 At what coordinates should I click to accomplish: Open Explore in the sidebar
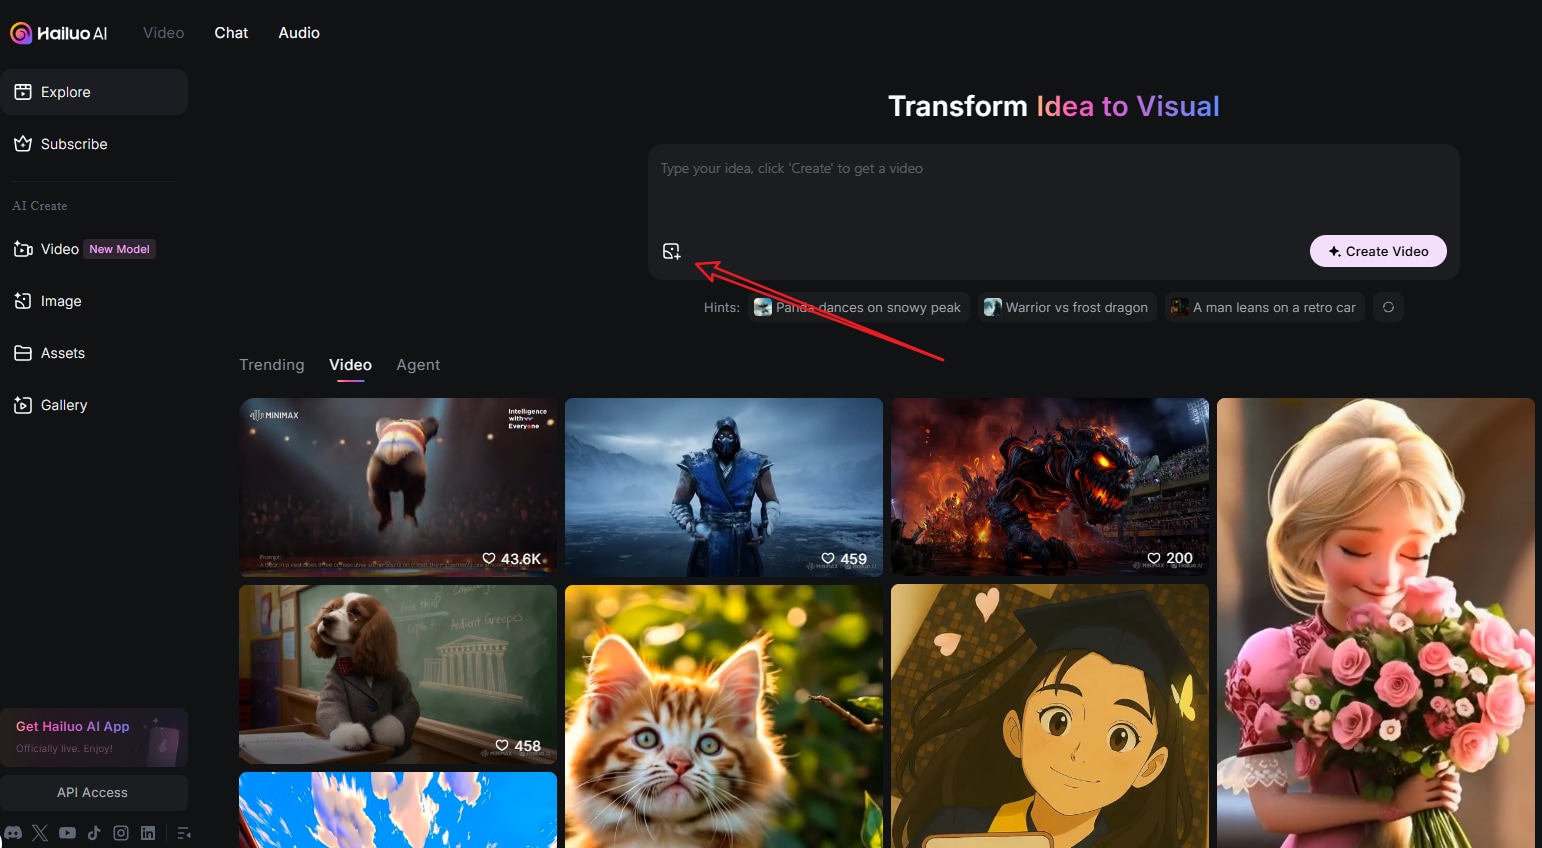tap(94, 92)
